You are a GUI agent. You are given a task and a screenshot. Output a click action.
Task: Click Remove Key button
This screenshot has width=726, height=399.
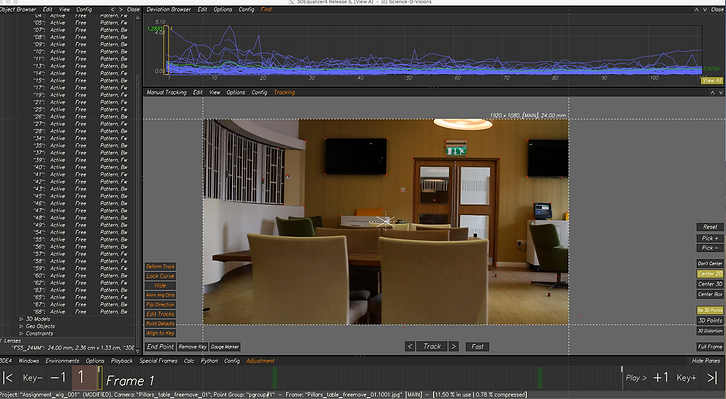(x=193, y=347)
